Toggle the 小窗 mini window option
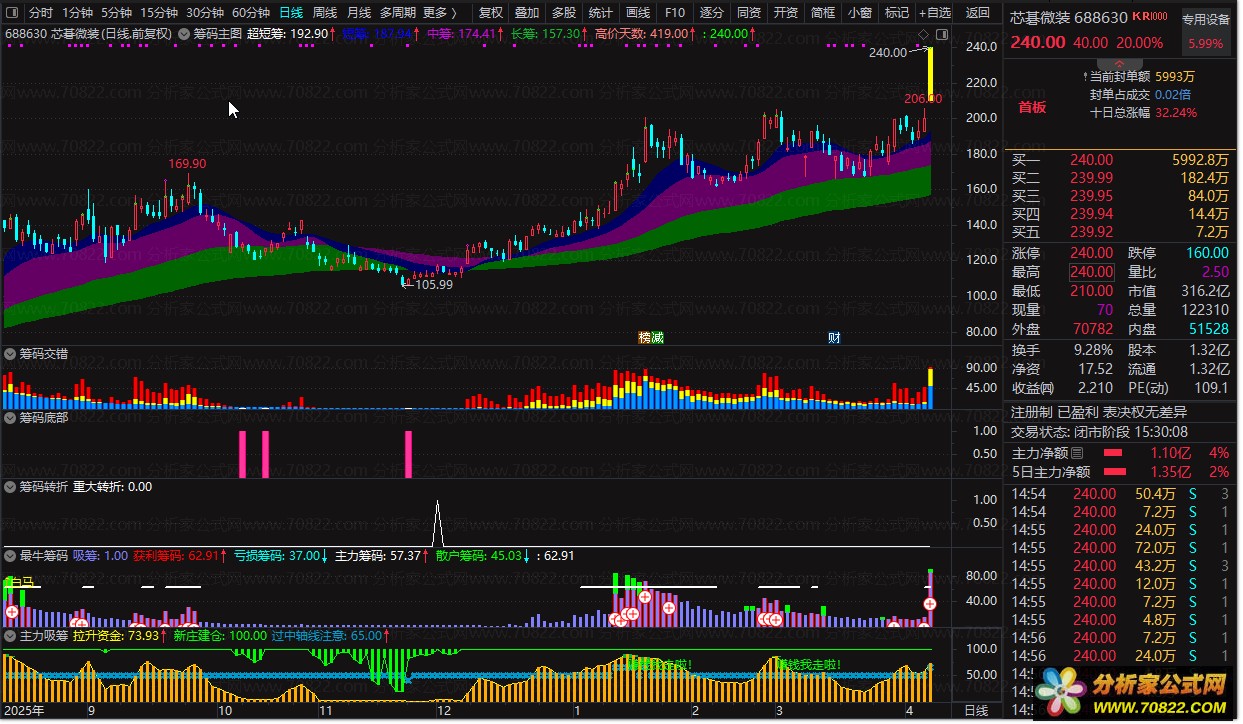This screenshot has height=724, width=1243. (859, 13)
